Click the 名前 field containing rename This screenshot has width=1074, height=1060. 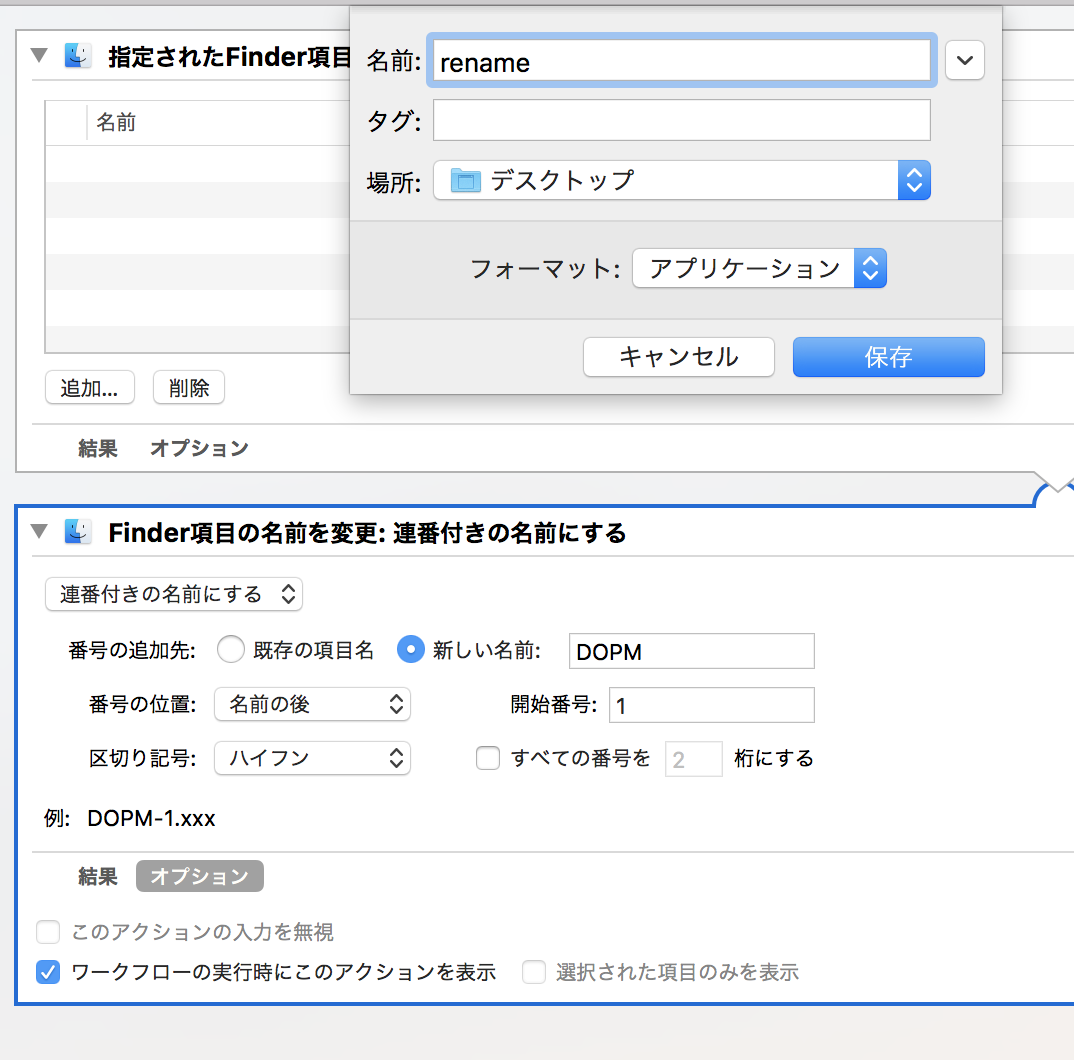point(682,60)
